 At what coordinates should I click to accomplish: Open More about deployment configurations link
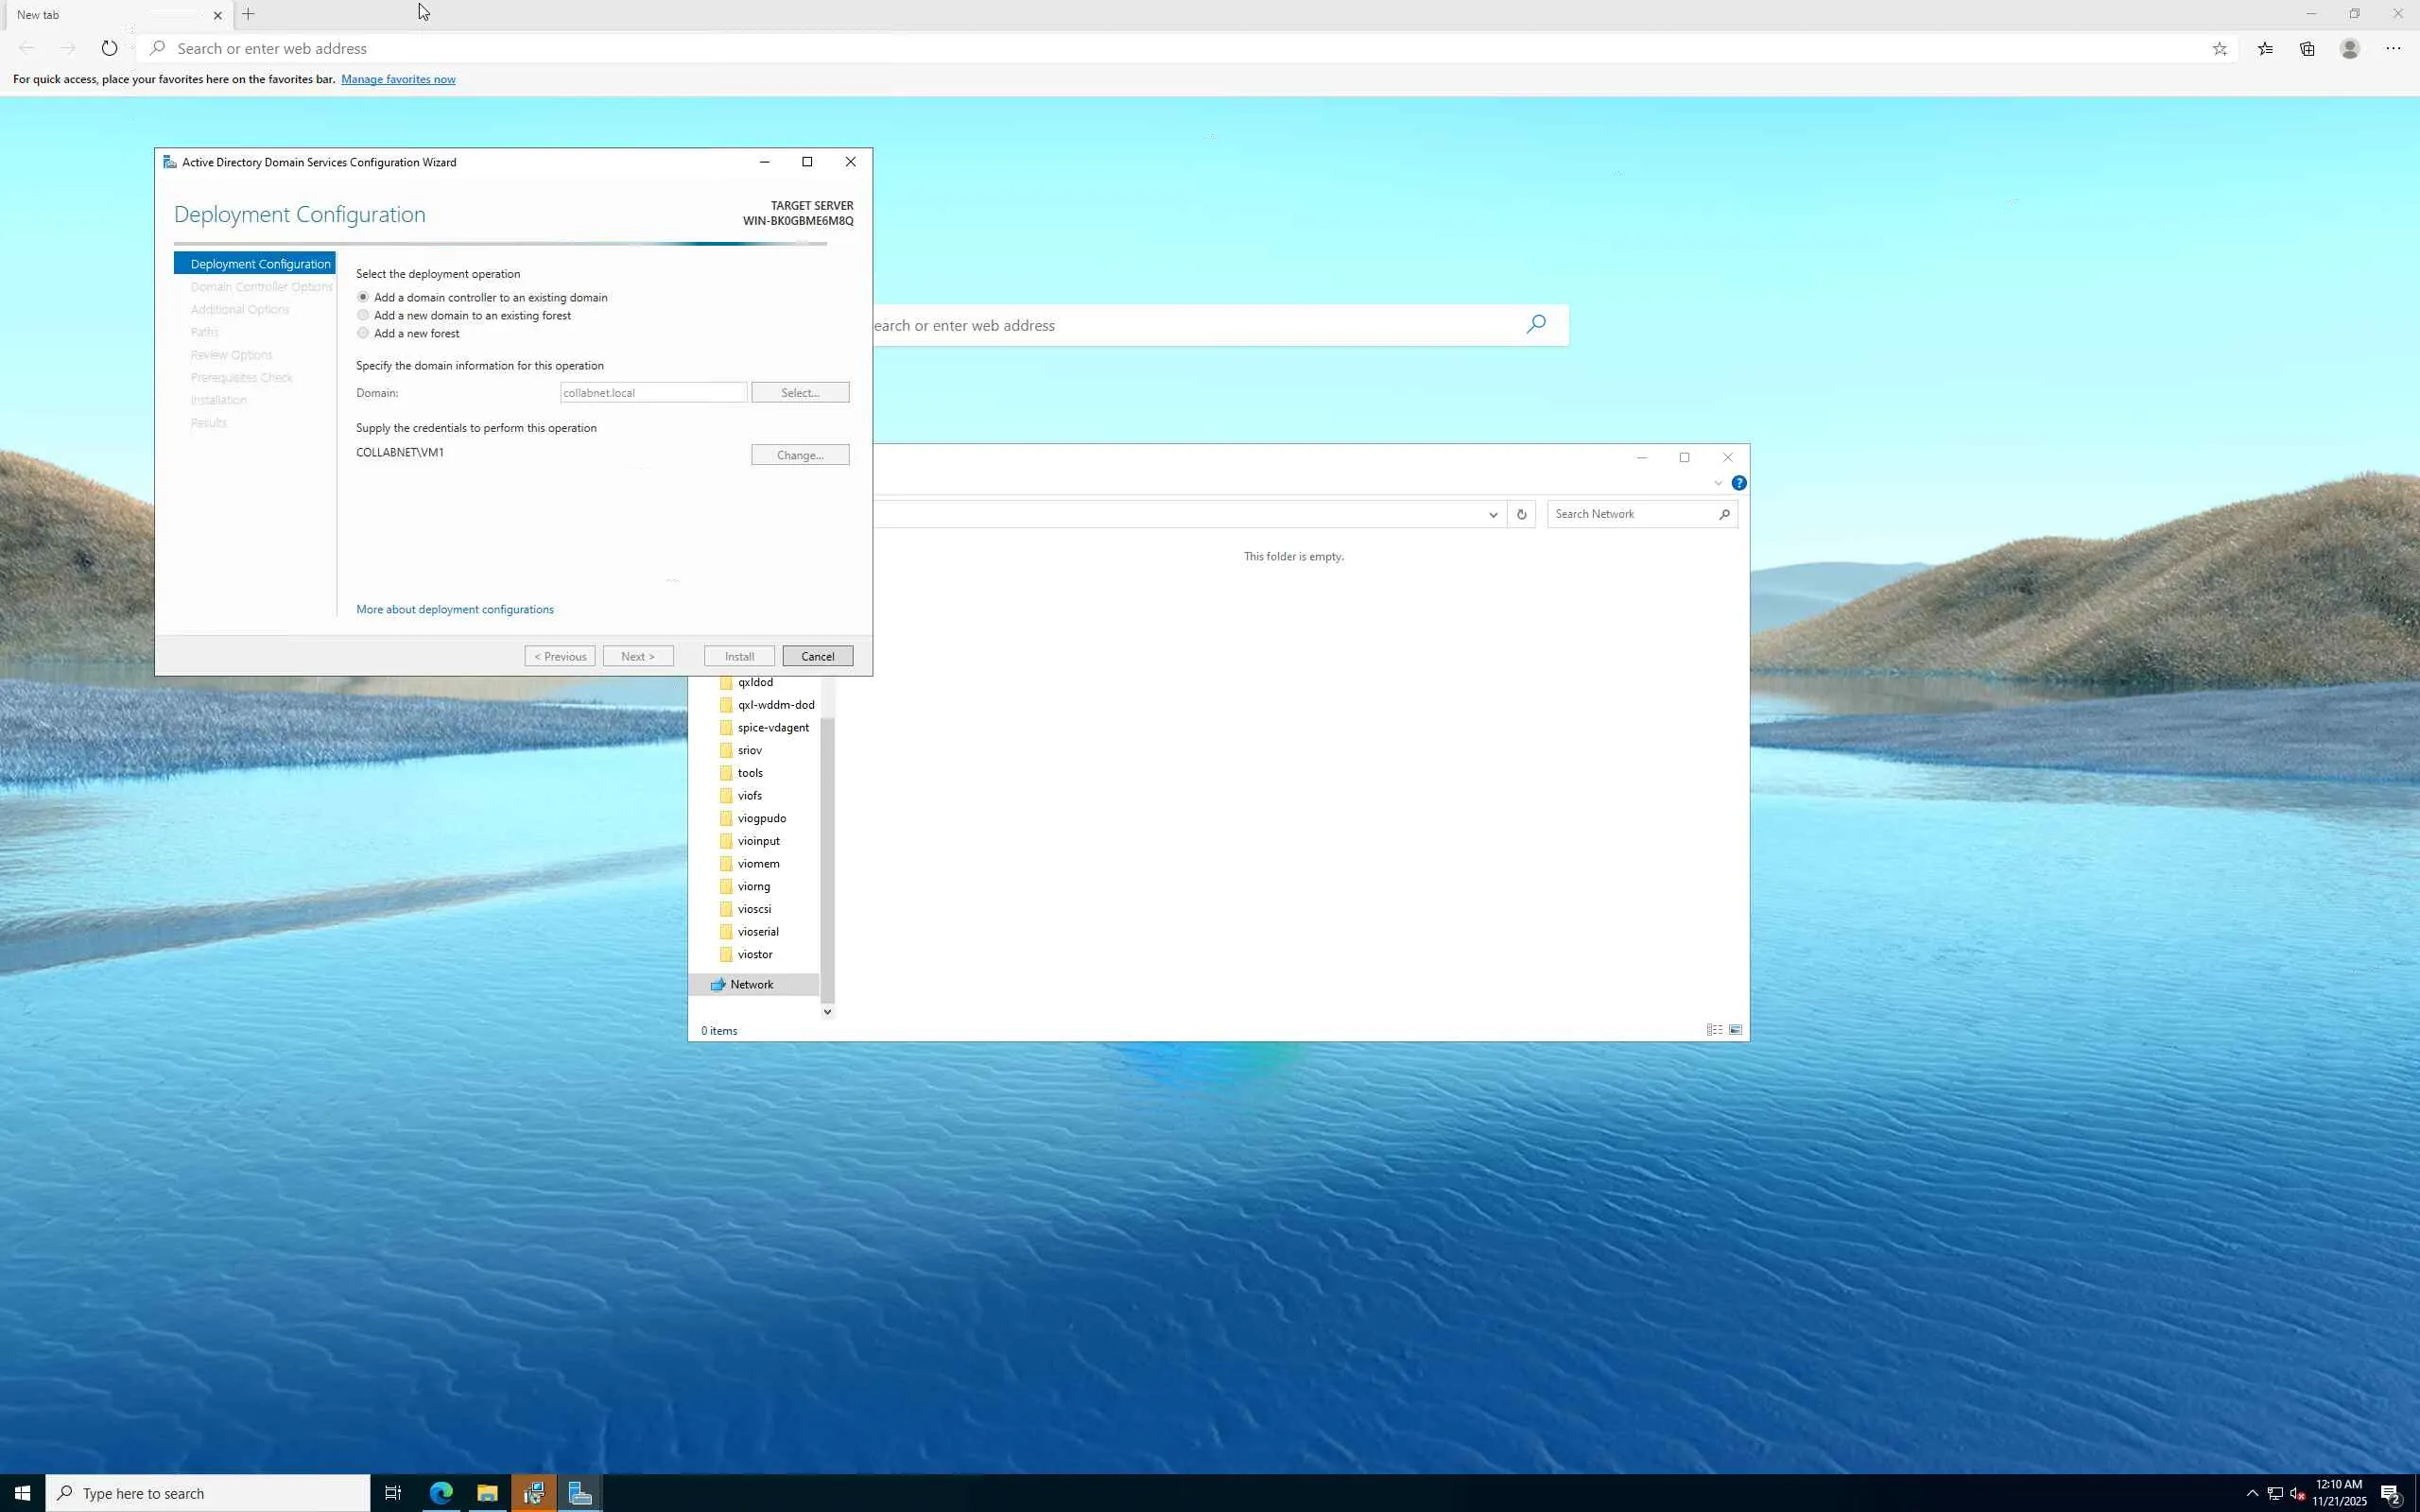tap(454, 609)
